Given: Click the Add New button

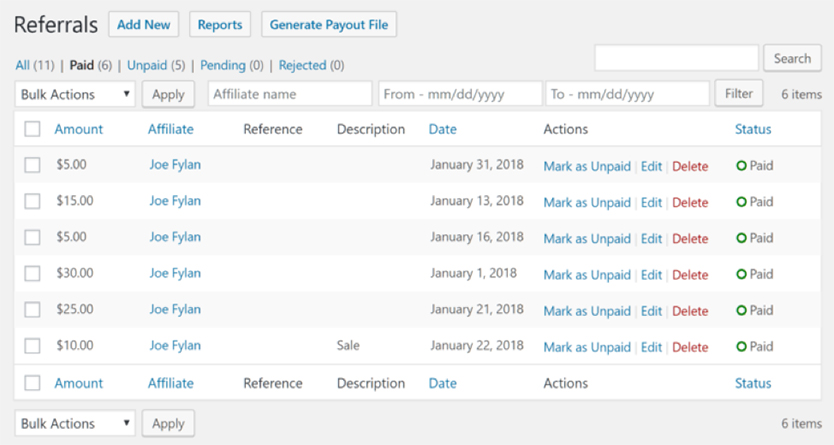Looking at the screenshot, I should pyautogui.click(x=143, y=24).
